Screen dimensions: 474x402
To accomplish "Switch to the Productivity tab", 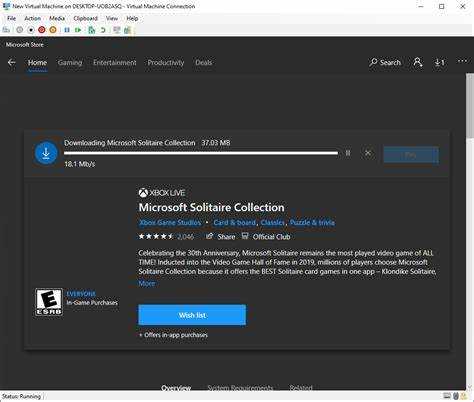I will click(166, 63).
